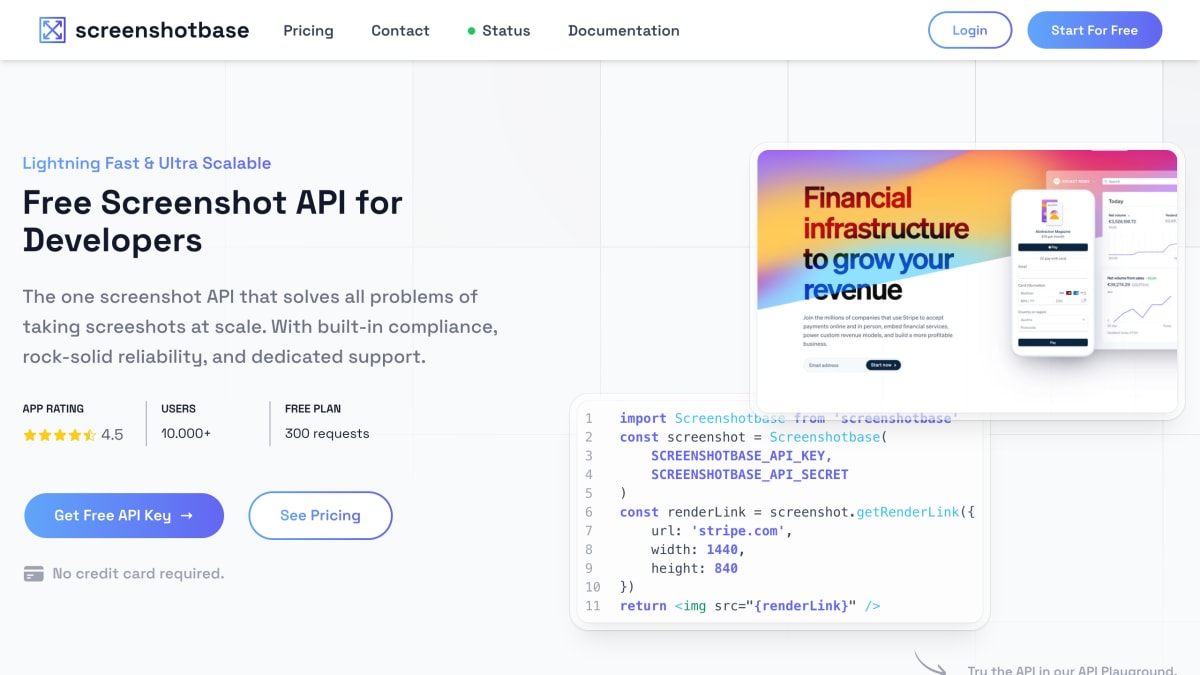Click the screenshotbase logo icon

[x=52, y=30]
